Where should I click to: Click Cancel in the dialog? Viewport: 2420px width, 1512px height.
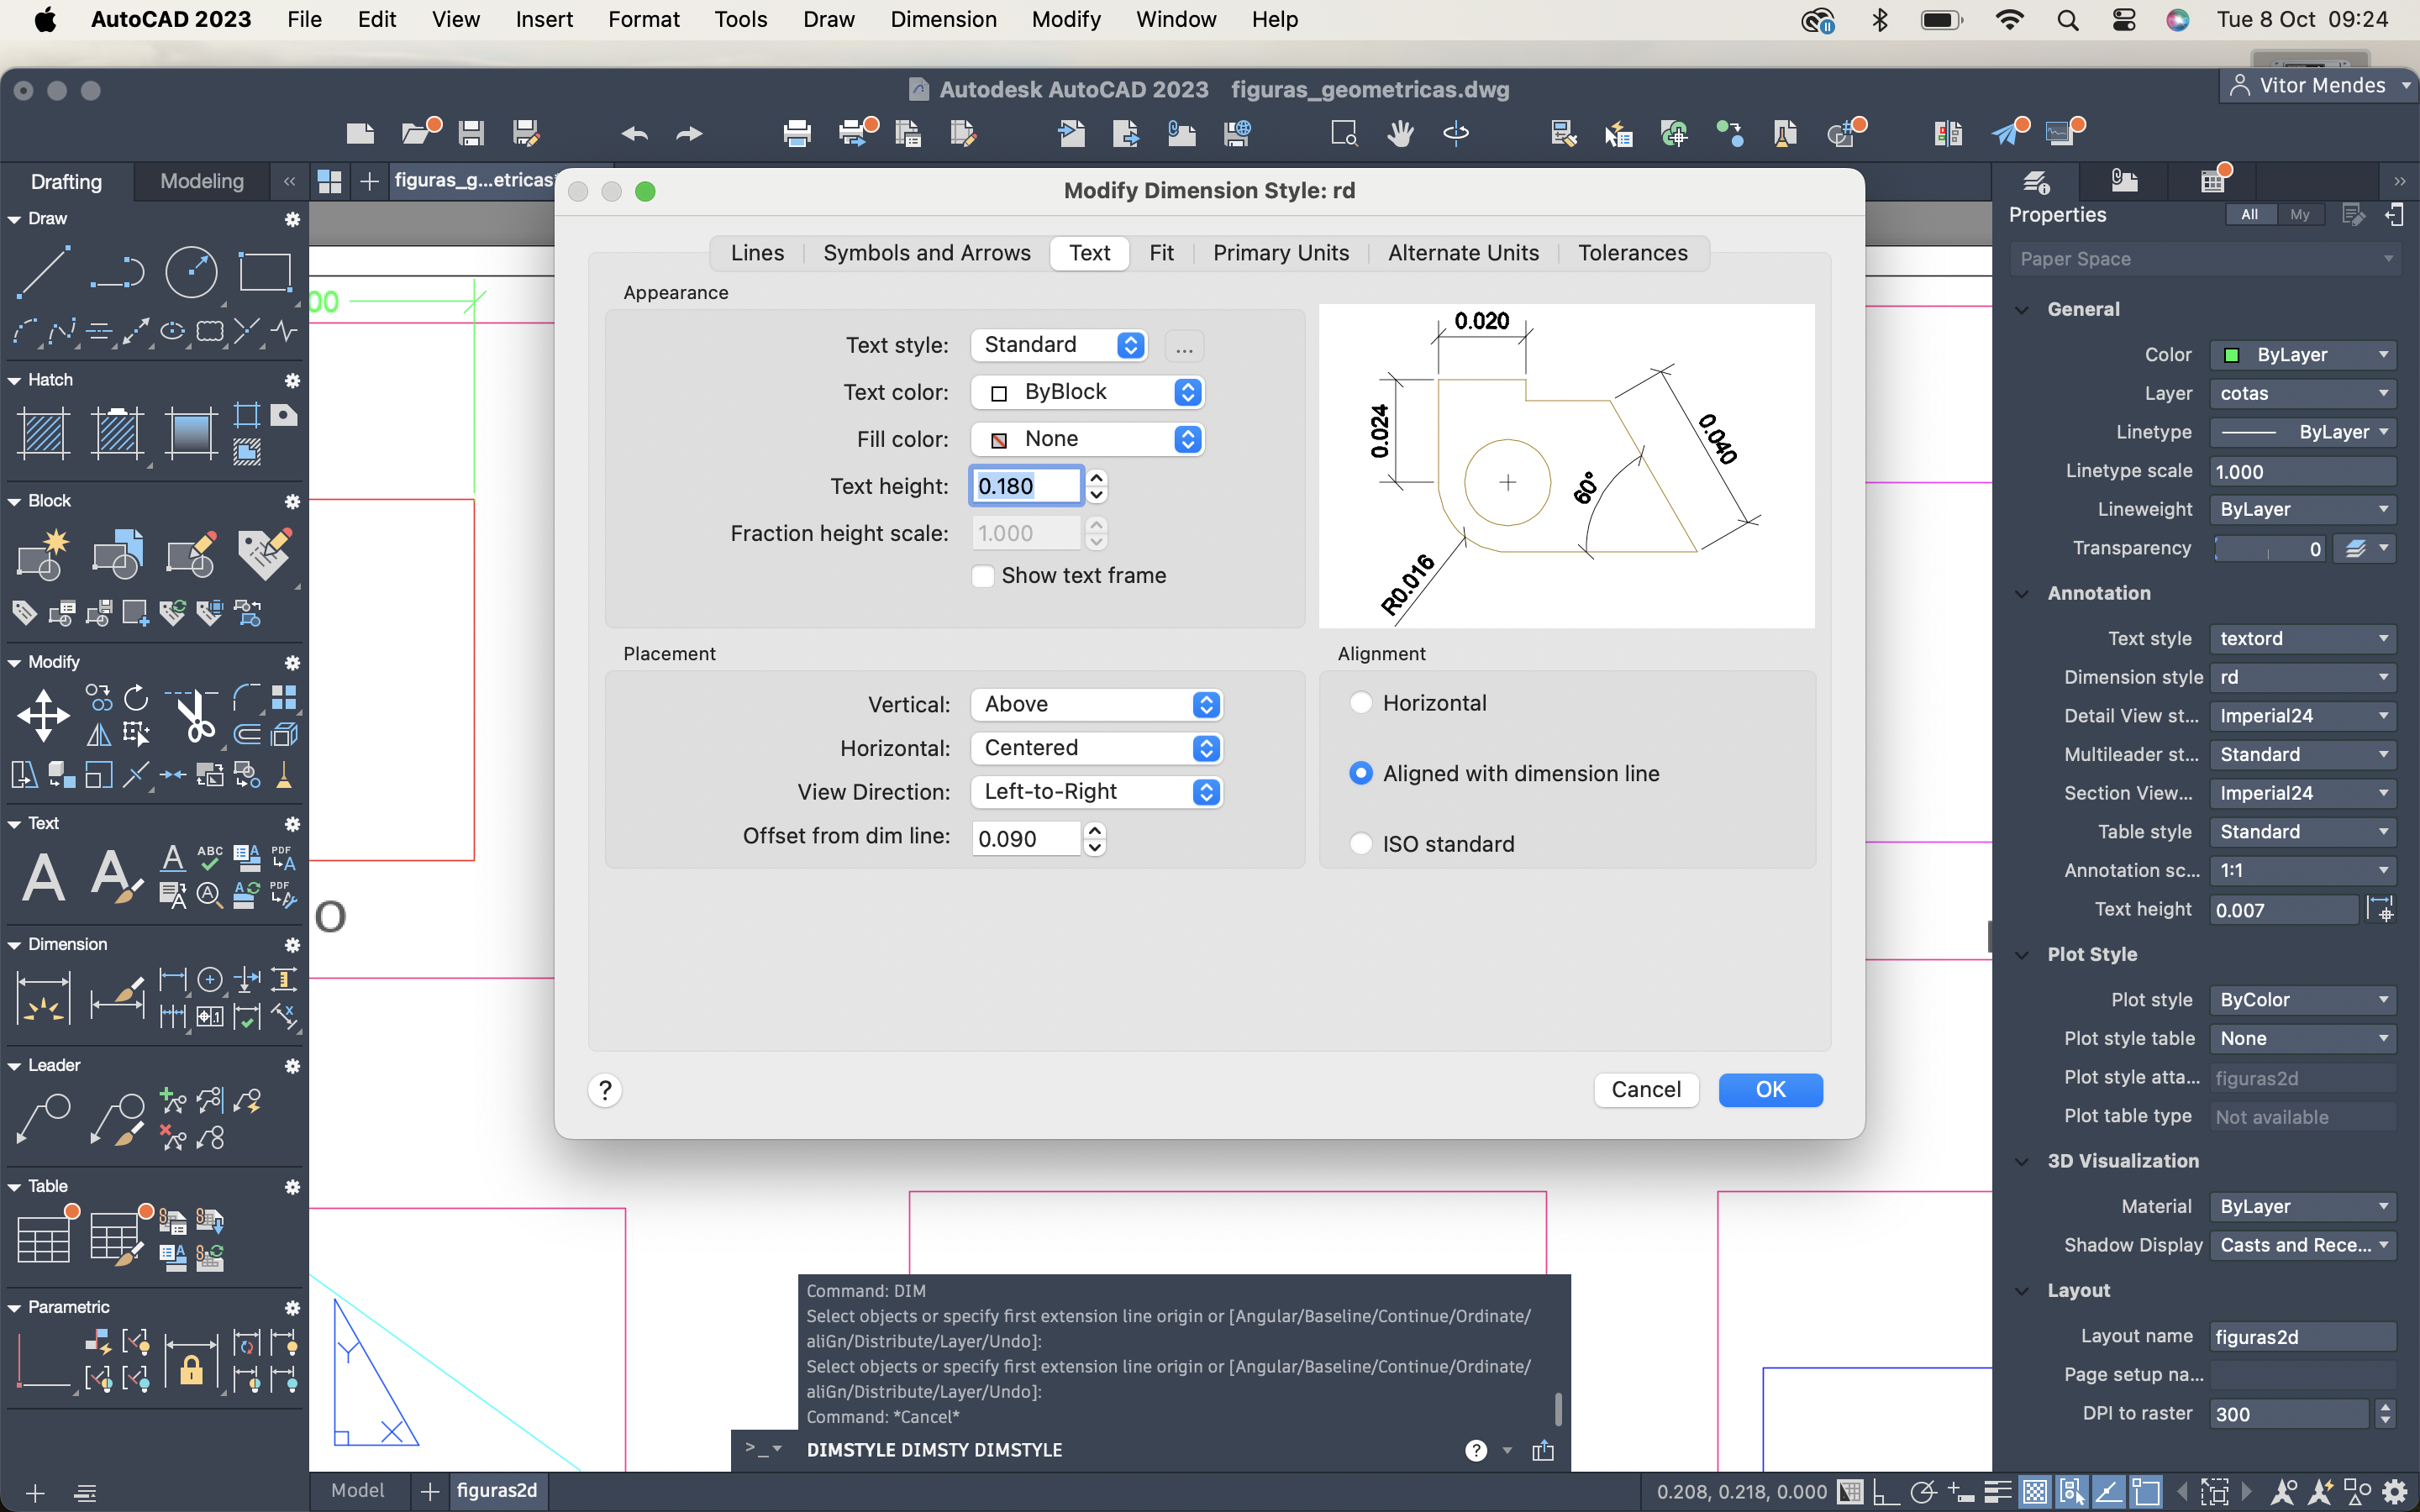[x=1645, y=1090]
